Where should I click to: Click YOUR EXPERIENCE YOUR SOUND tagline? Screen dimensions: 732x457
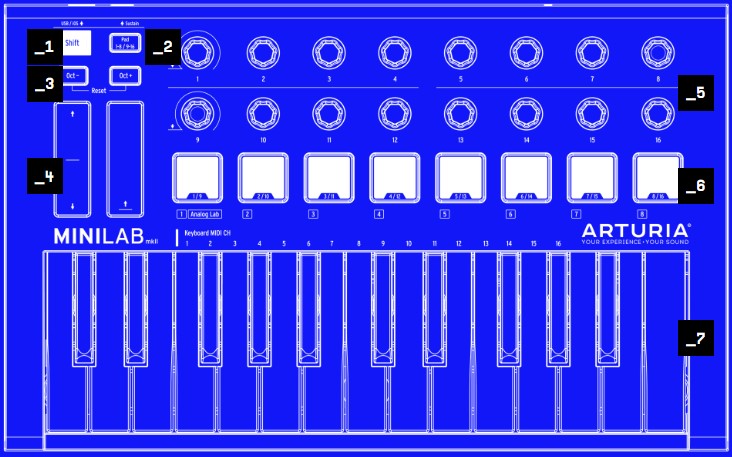[x=635, y=242]
